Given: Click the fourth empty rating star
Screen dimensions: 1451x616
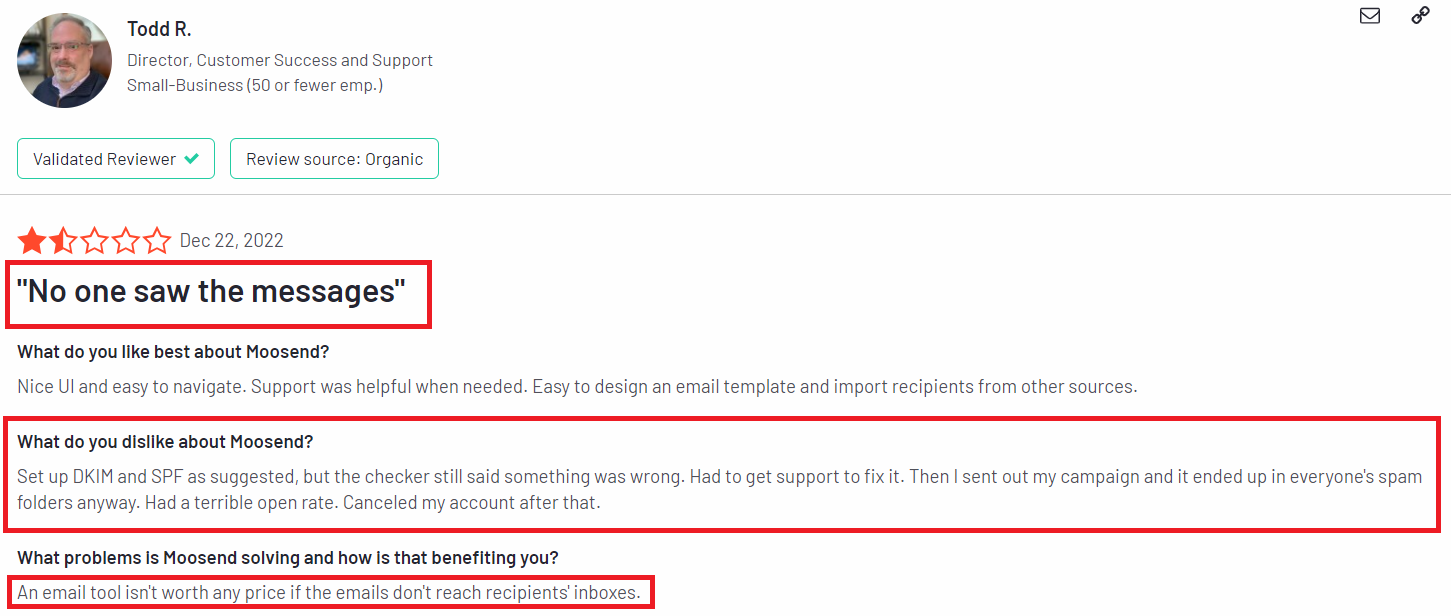Looking at the screenshot, I should [126, 241].
